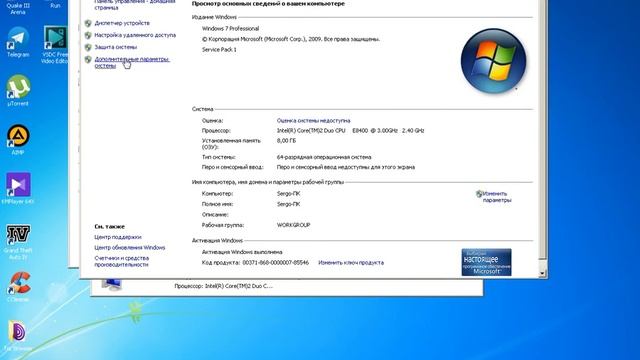This screenshot has height=360, width=640.
Task: Go to Панель управления домашняя страница link
Action: pyautogui.click(x=135, y=4)
